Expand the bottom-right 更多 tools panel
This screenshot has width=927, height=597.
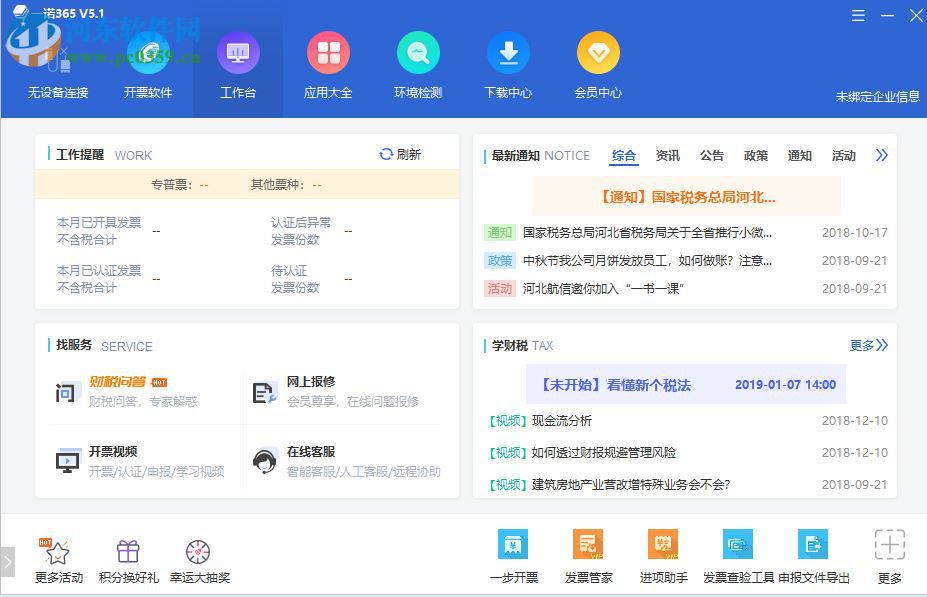[889, 553]
